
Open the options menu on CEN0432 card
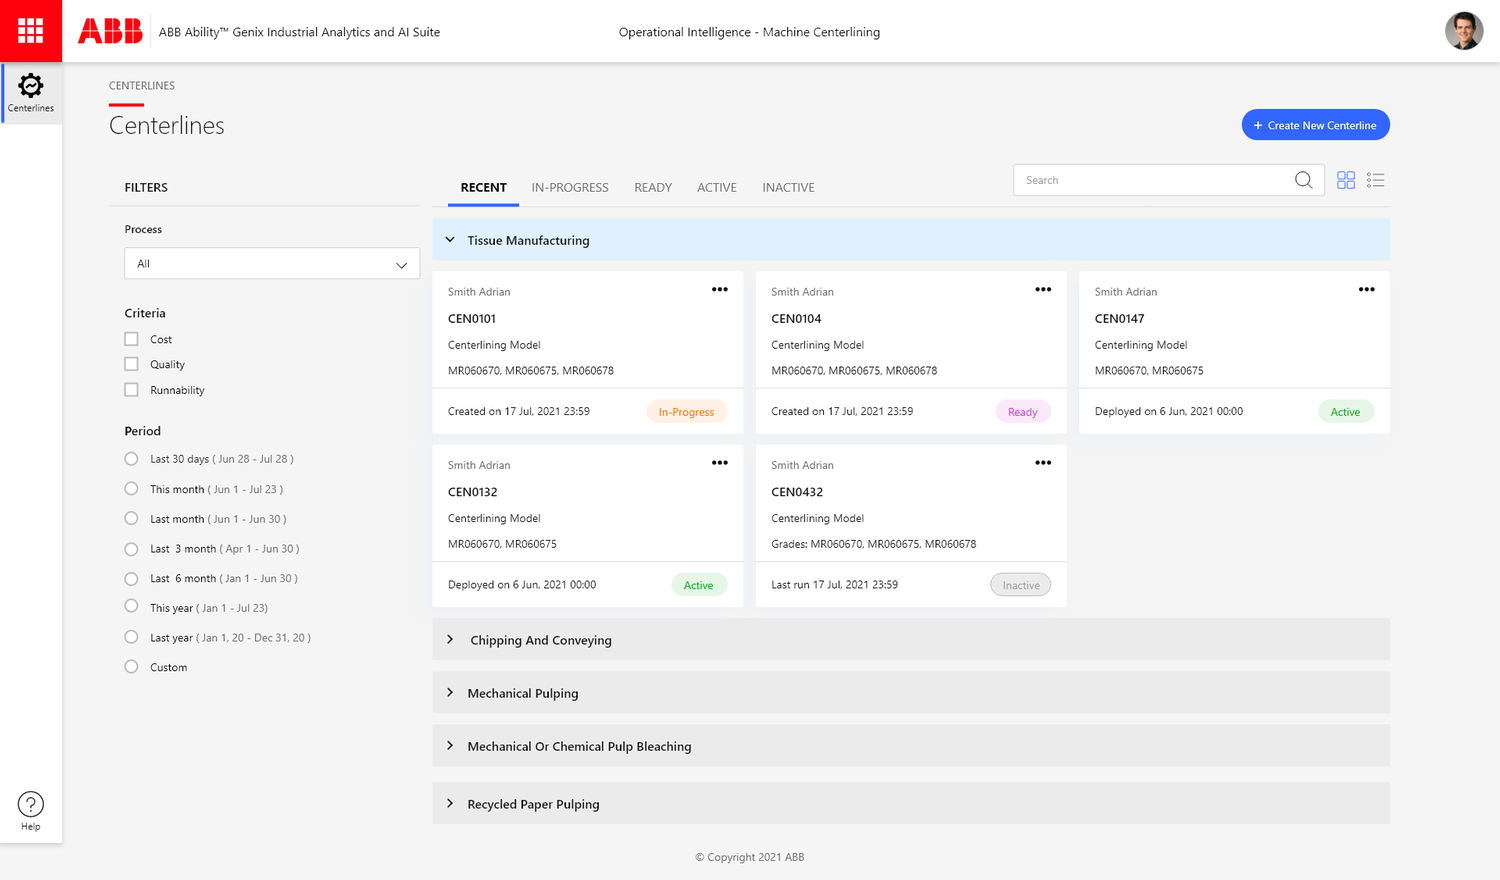tap(1043, 462)
